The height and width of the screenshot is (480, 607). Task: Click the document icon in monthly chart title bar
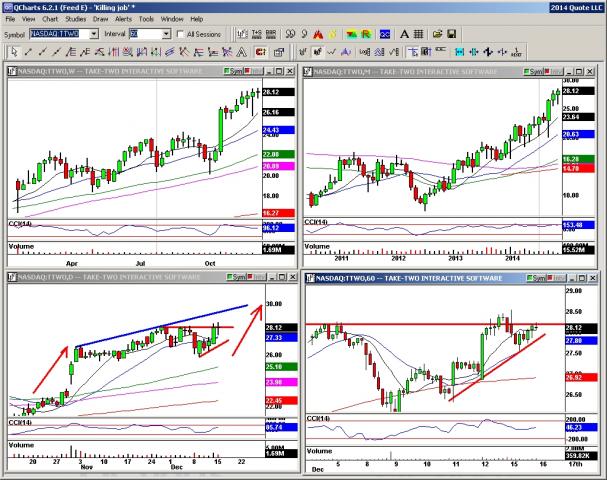(x=308, y=71)
